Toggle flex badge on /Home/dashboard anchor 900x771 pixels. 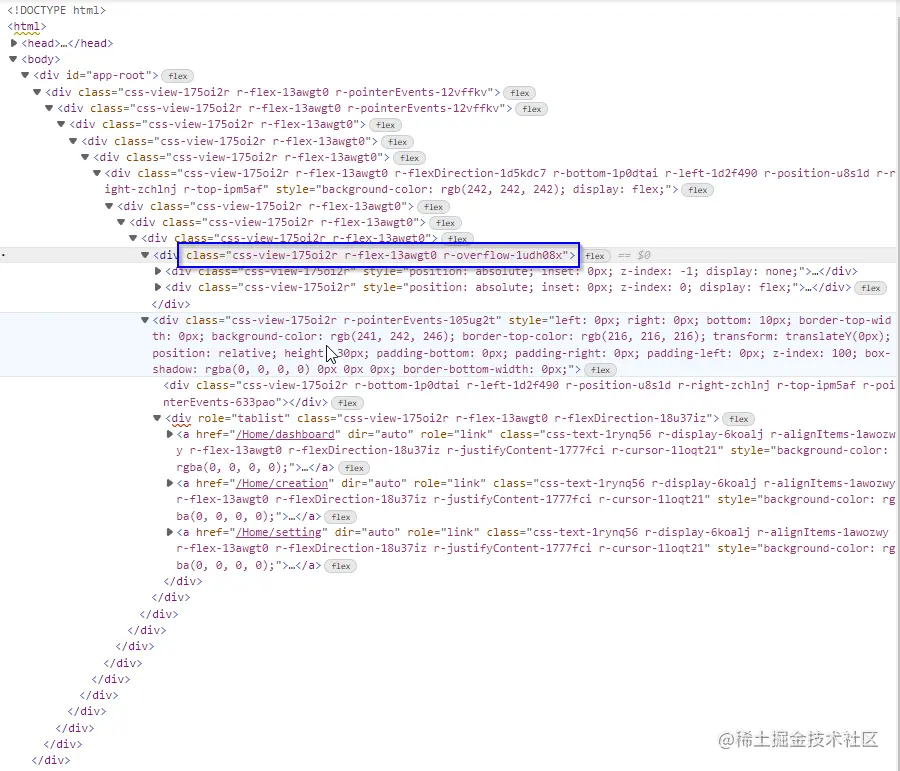(354, 468)
